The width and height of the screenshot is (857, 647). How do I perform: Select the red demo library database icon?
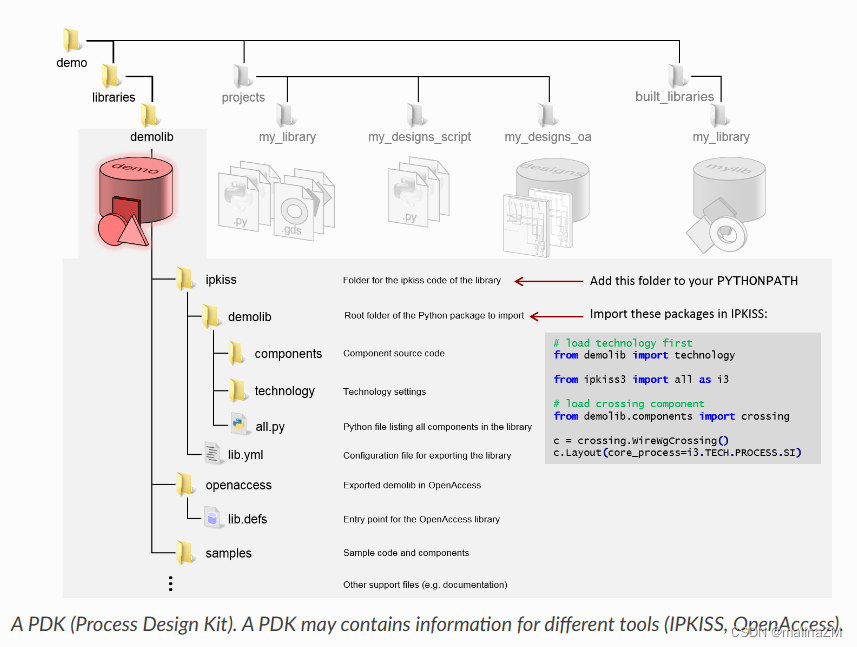(x=135, y=200)
